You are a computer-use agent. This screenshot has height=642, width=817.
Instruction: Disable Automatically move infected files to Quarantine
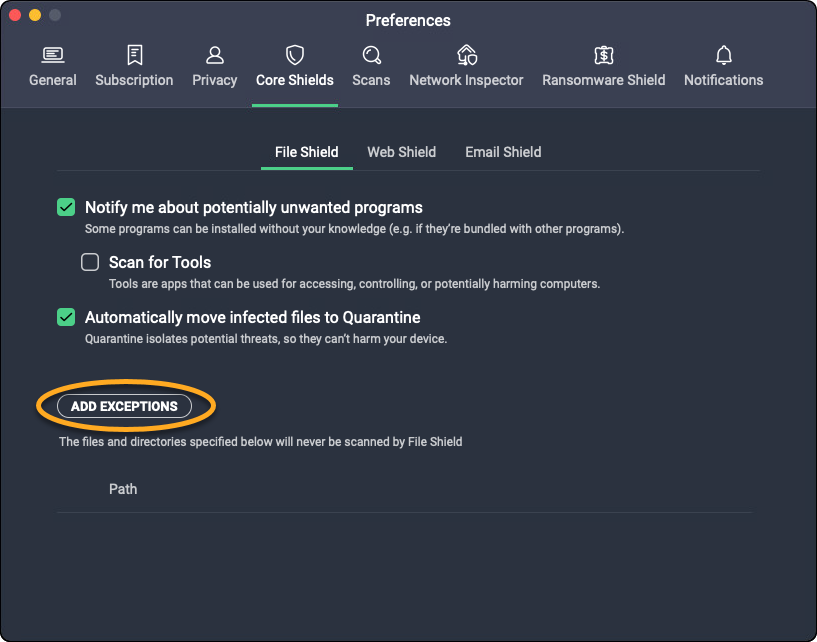pyautogui.click(x=66, y=317)
